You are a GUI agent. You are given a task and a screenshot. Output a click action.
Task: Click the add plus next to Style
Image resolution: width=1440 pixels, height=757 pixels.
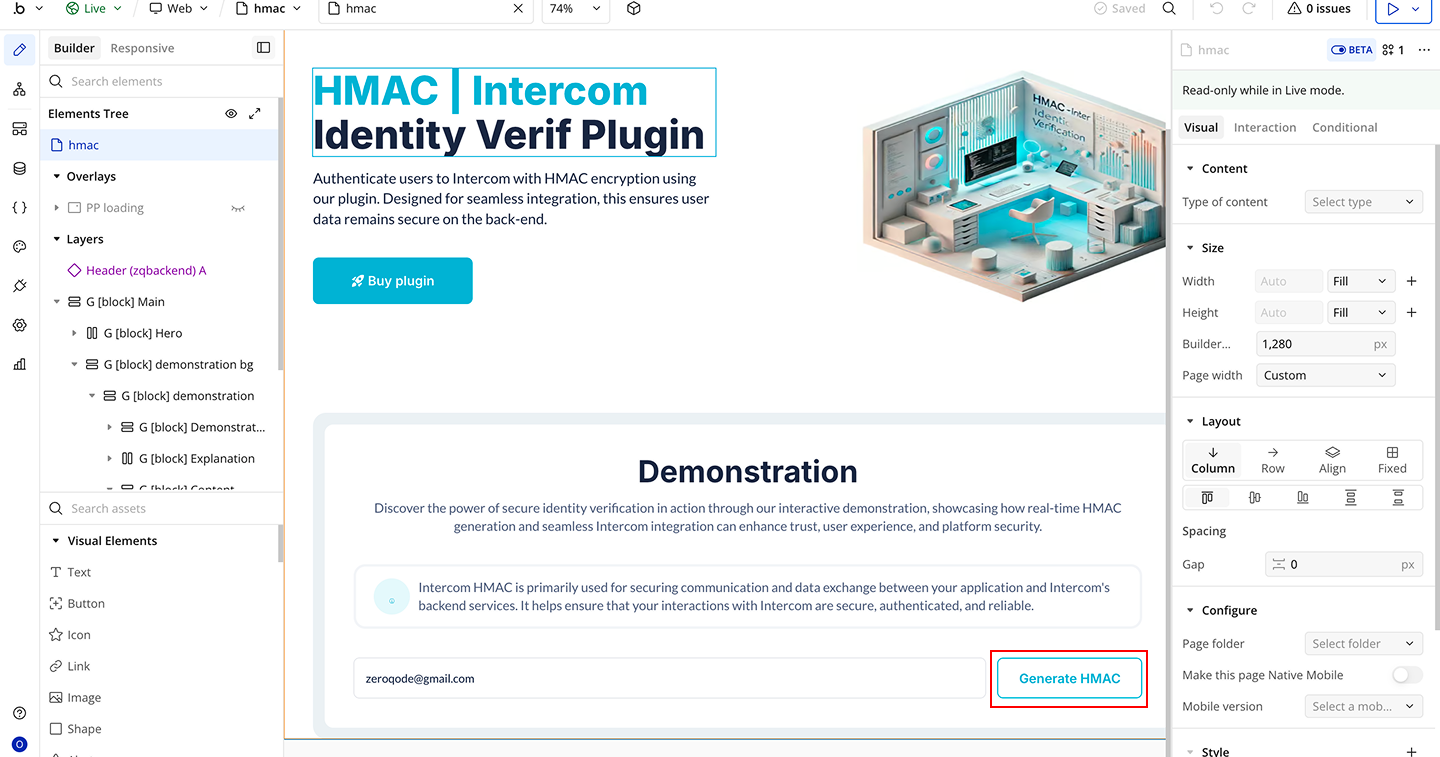point(1411,751)
